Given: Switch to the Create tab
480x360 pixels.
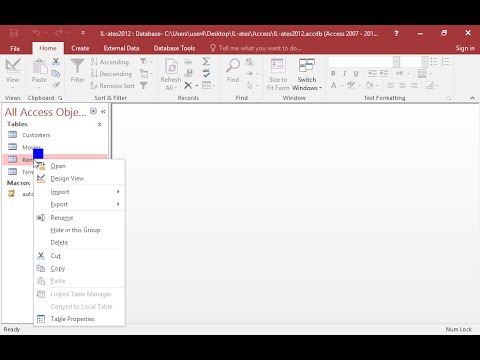Looking at the screenshot, I should click(x=80, y=48).
